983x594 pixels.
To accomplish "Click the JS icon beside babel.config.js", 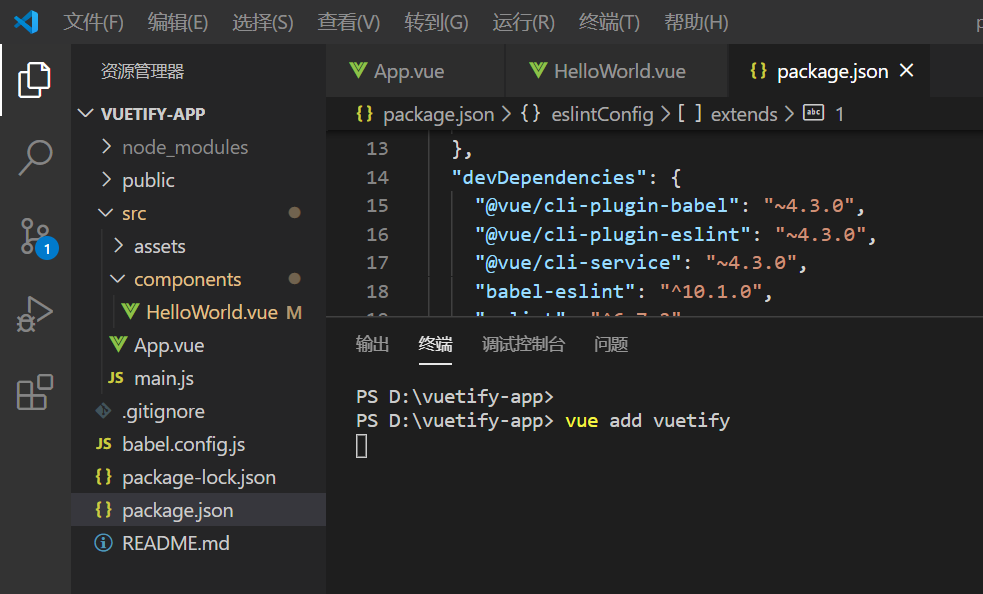I will (x=103, y=444).
